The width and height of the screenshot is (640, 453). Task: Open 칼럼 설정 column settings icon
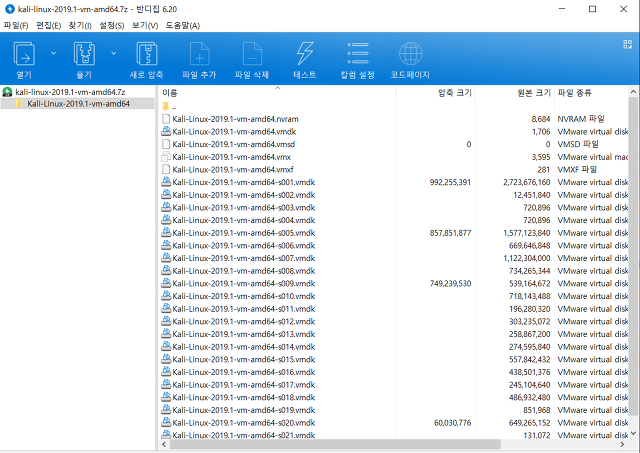[x=358, y=53]
